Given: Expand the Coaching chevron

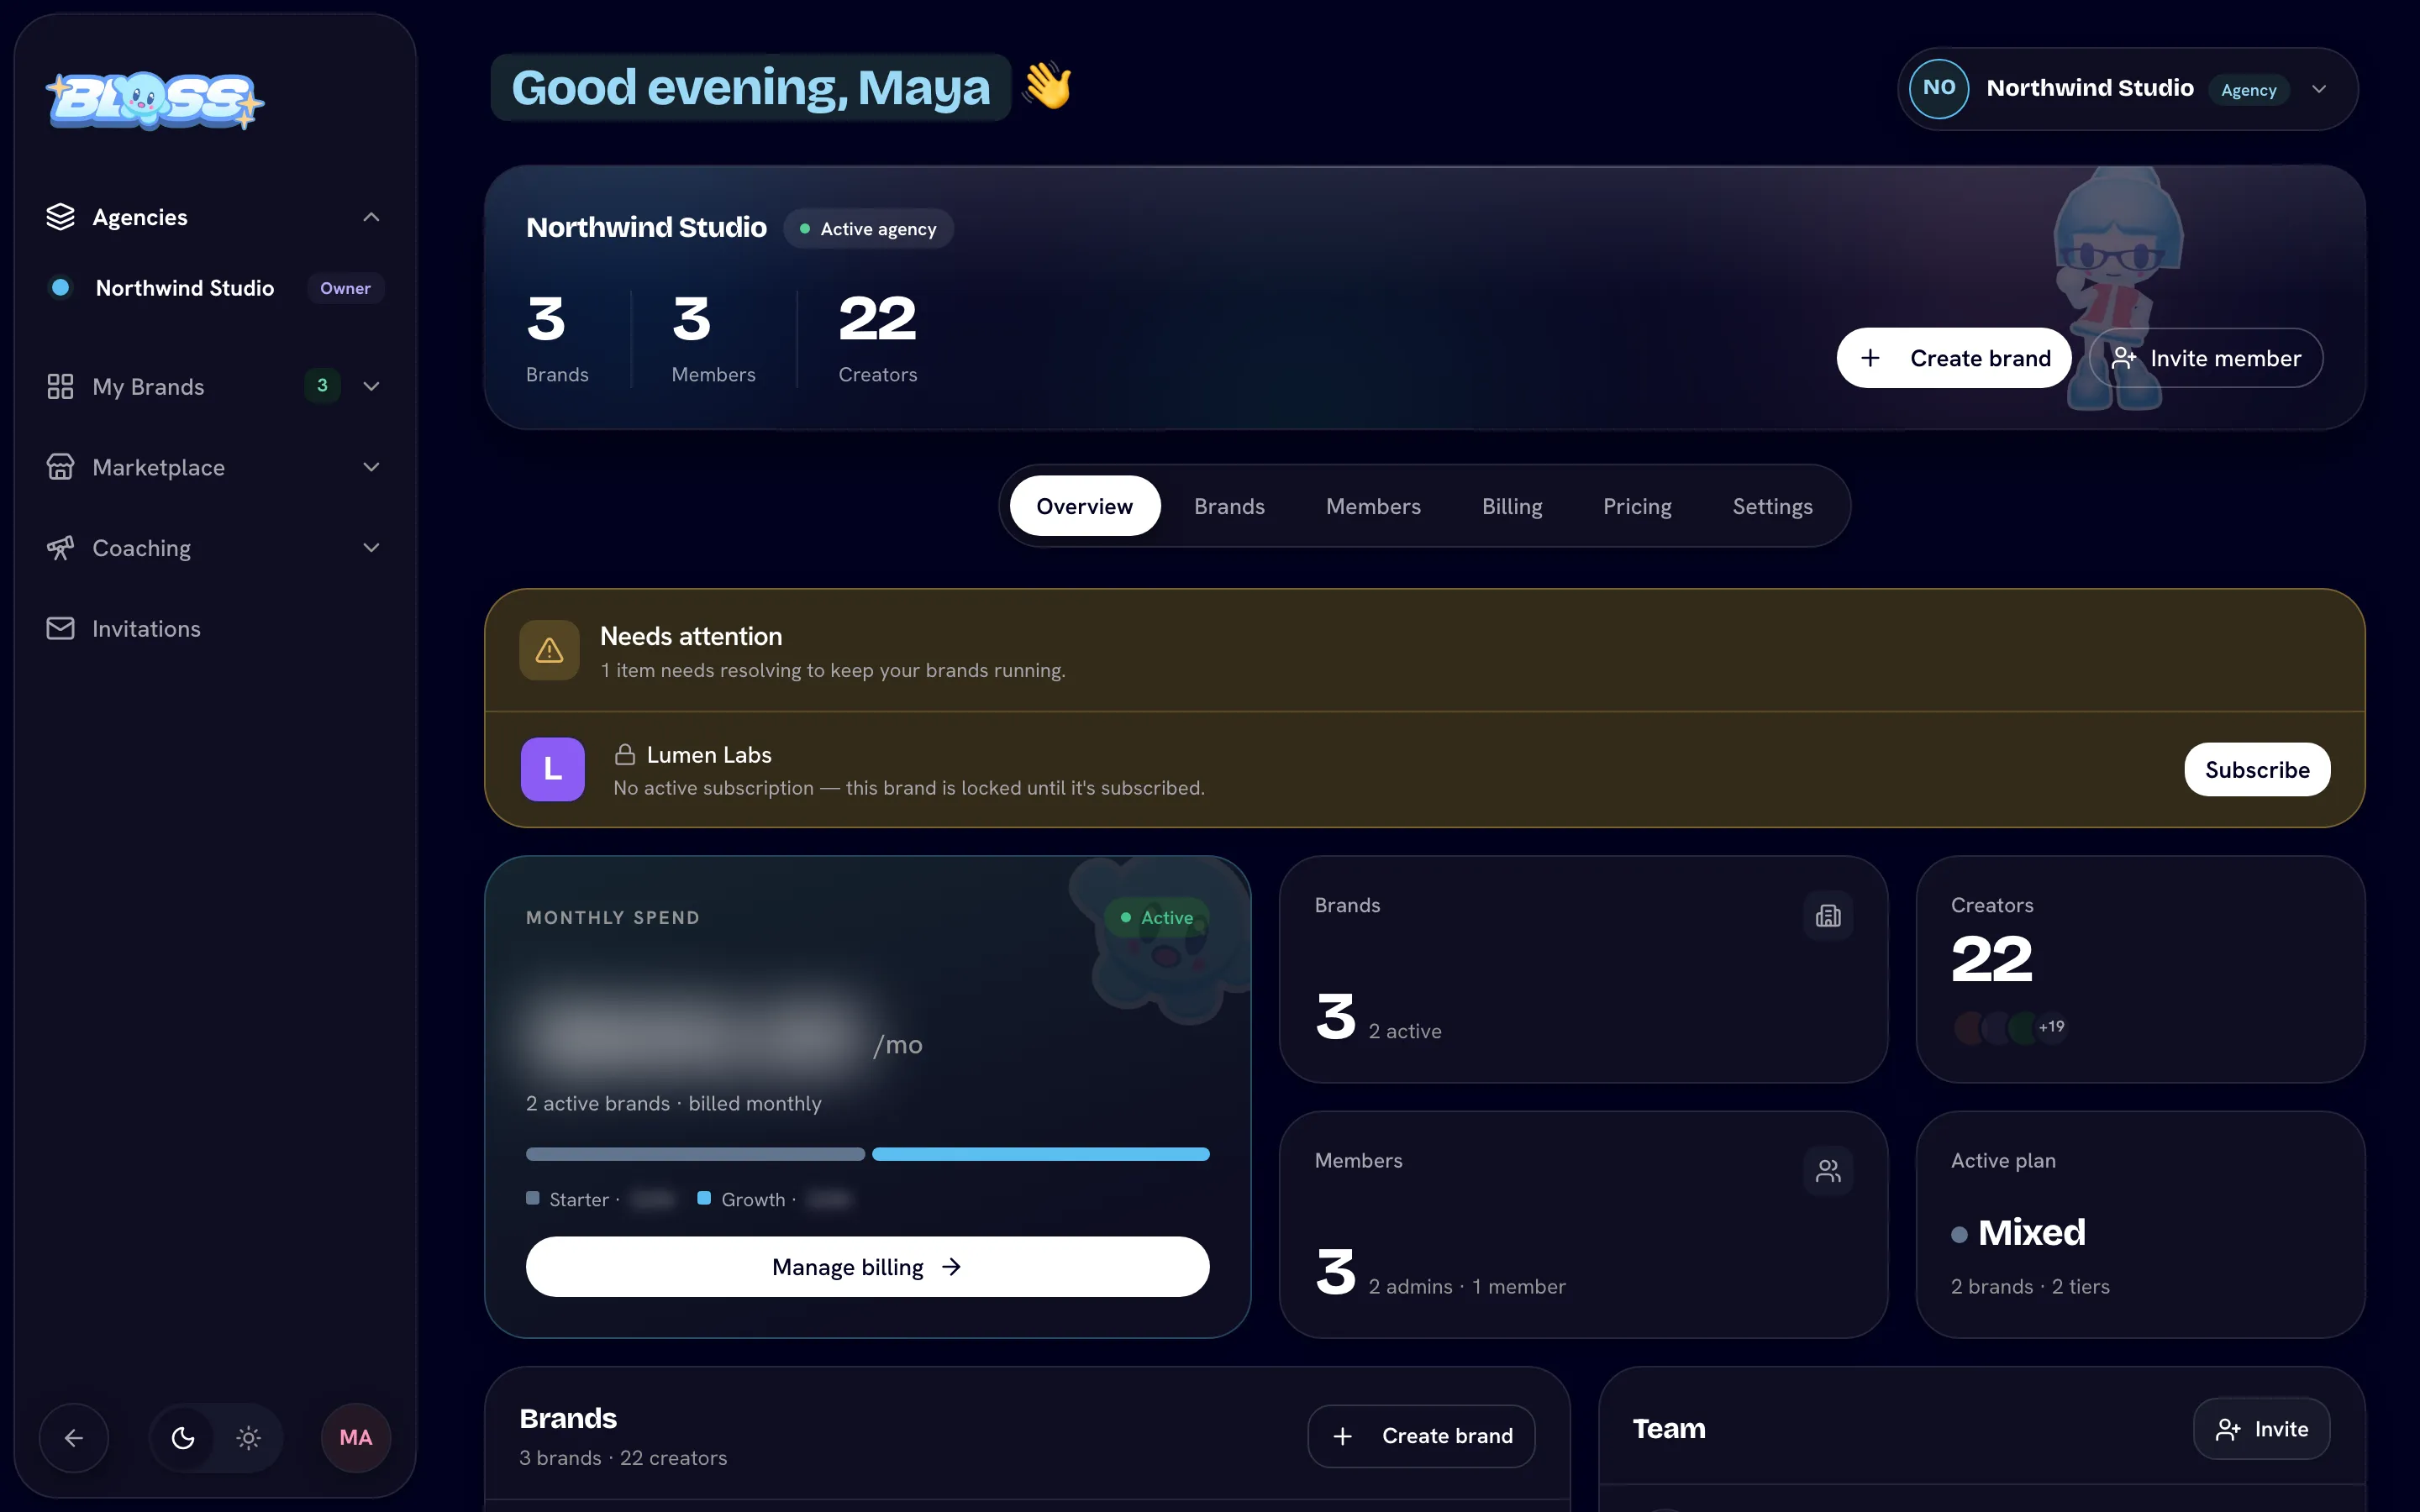Looking at the screenshot, I should coord(371,548).
